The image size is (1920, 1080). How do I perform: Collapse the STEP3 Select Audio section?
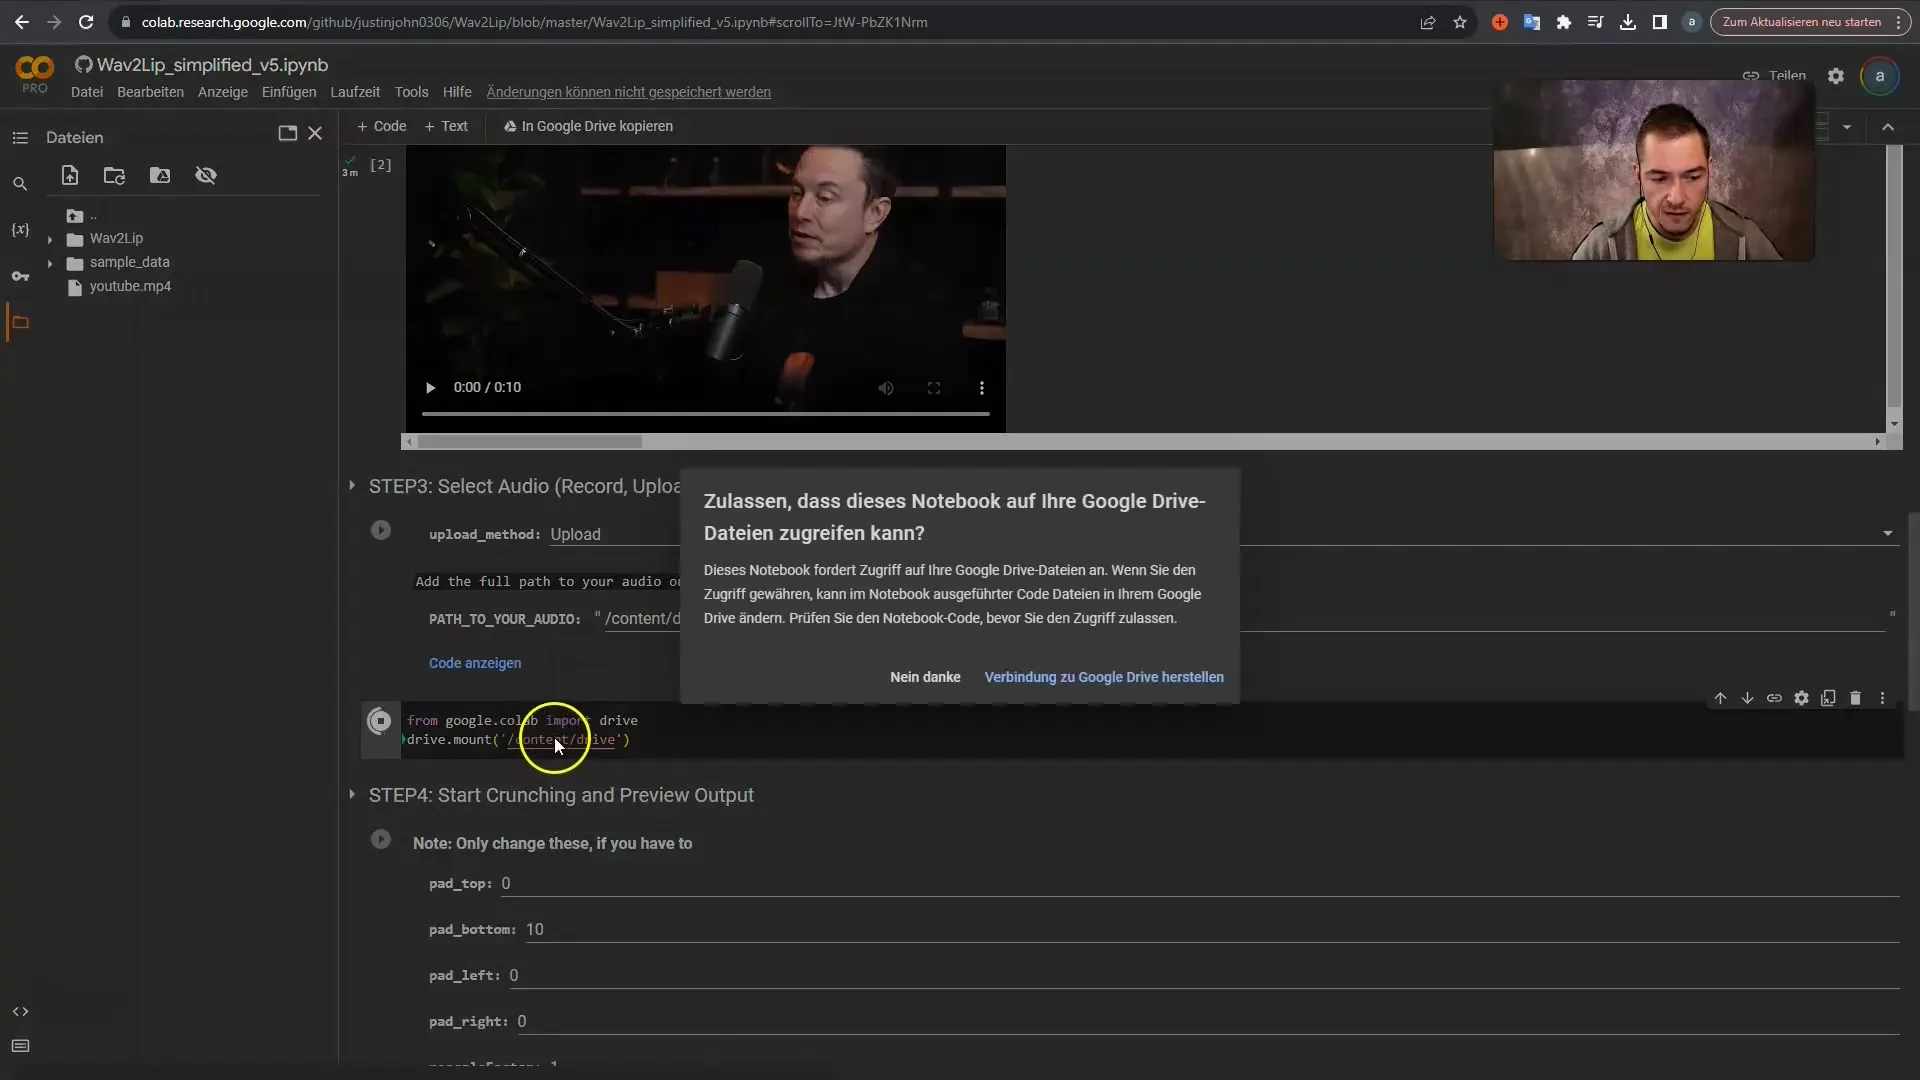click(352, 485)
